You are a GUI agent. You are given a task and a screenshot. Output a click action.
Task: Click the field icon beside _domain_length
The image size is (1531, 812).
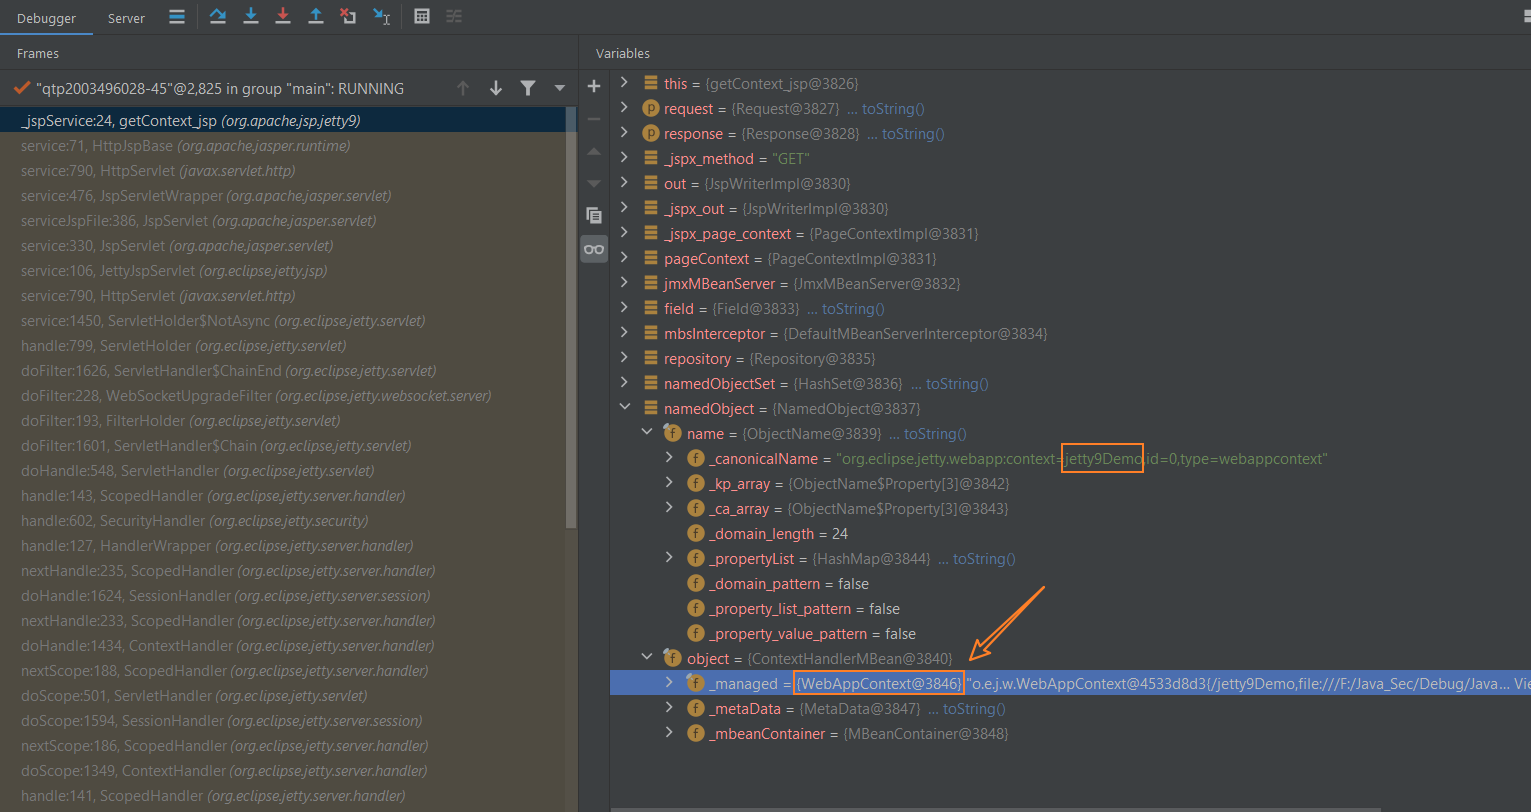[x=696, y=533]
